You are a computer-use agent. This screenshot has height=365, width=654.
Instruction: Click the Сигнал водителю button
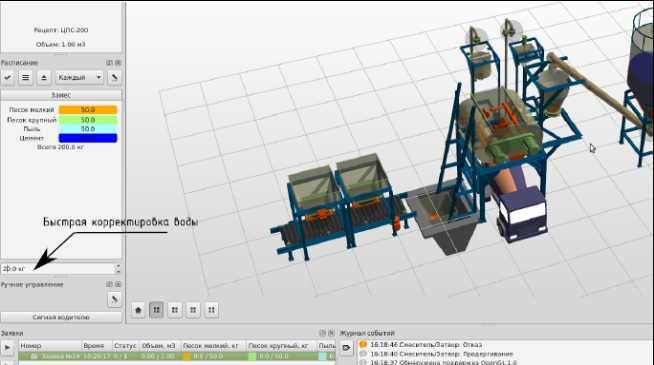click(61, 317)
